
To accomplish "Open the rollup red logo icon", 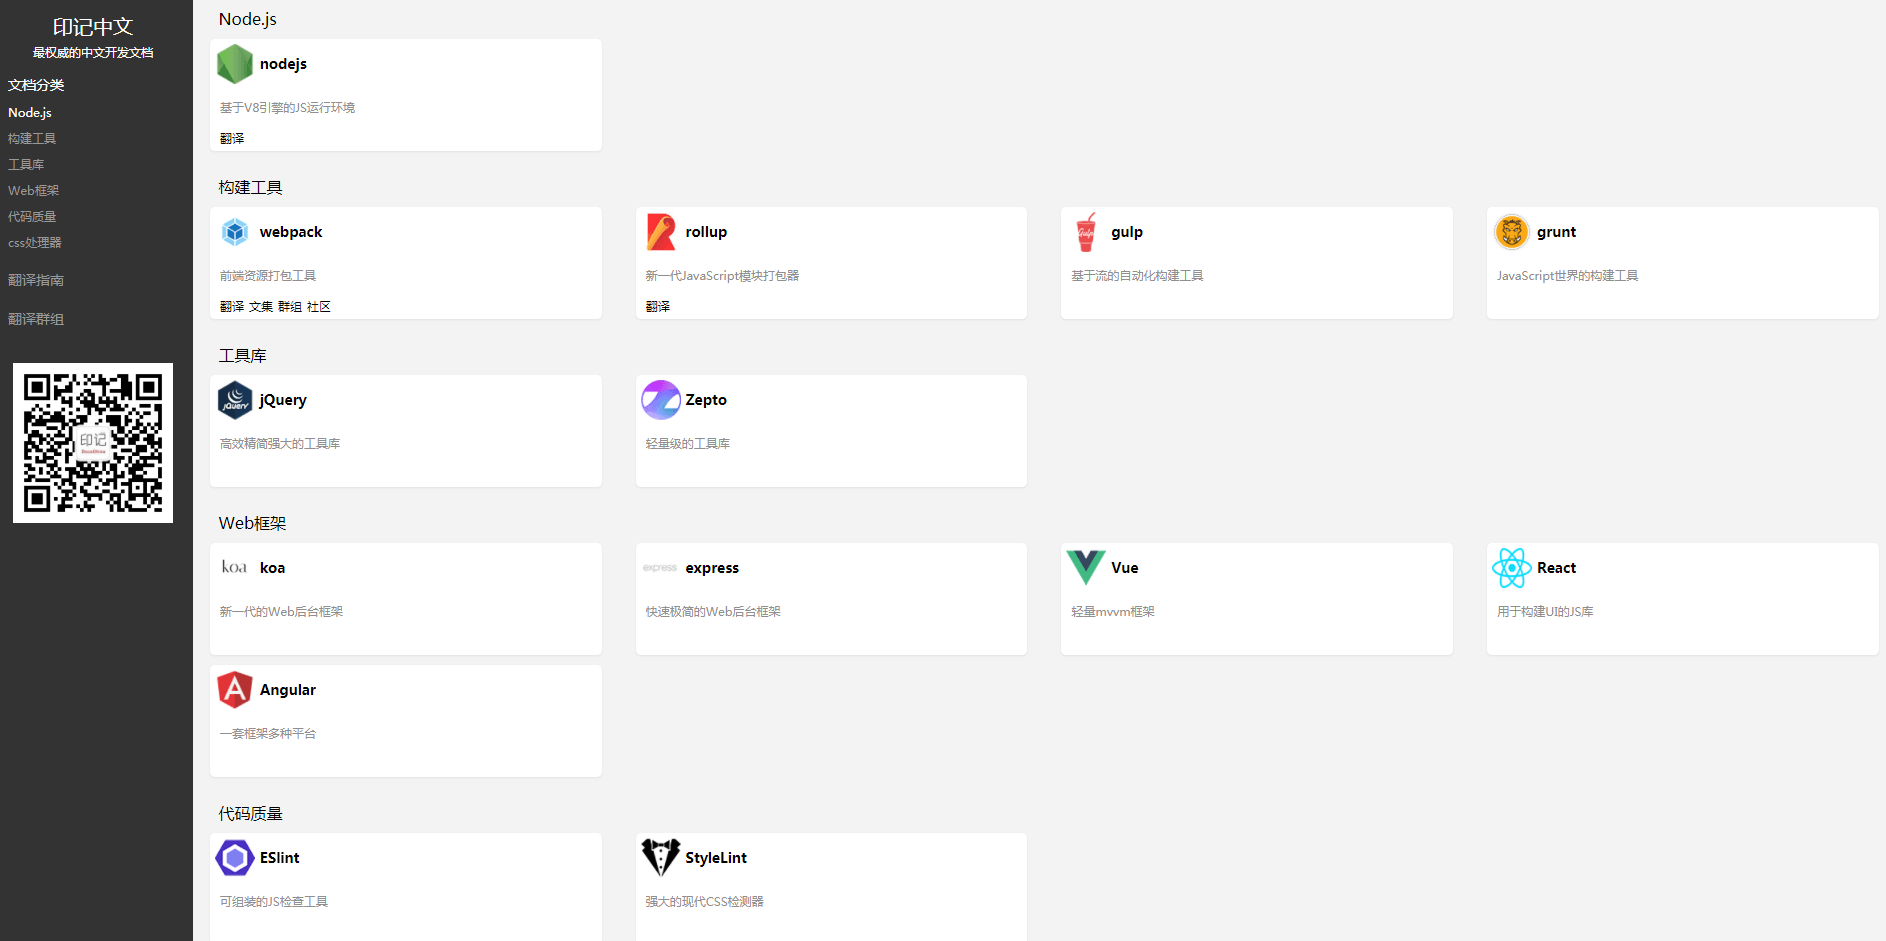I will [660, 232].
